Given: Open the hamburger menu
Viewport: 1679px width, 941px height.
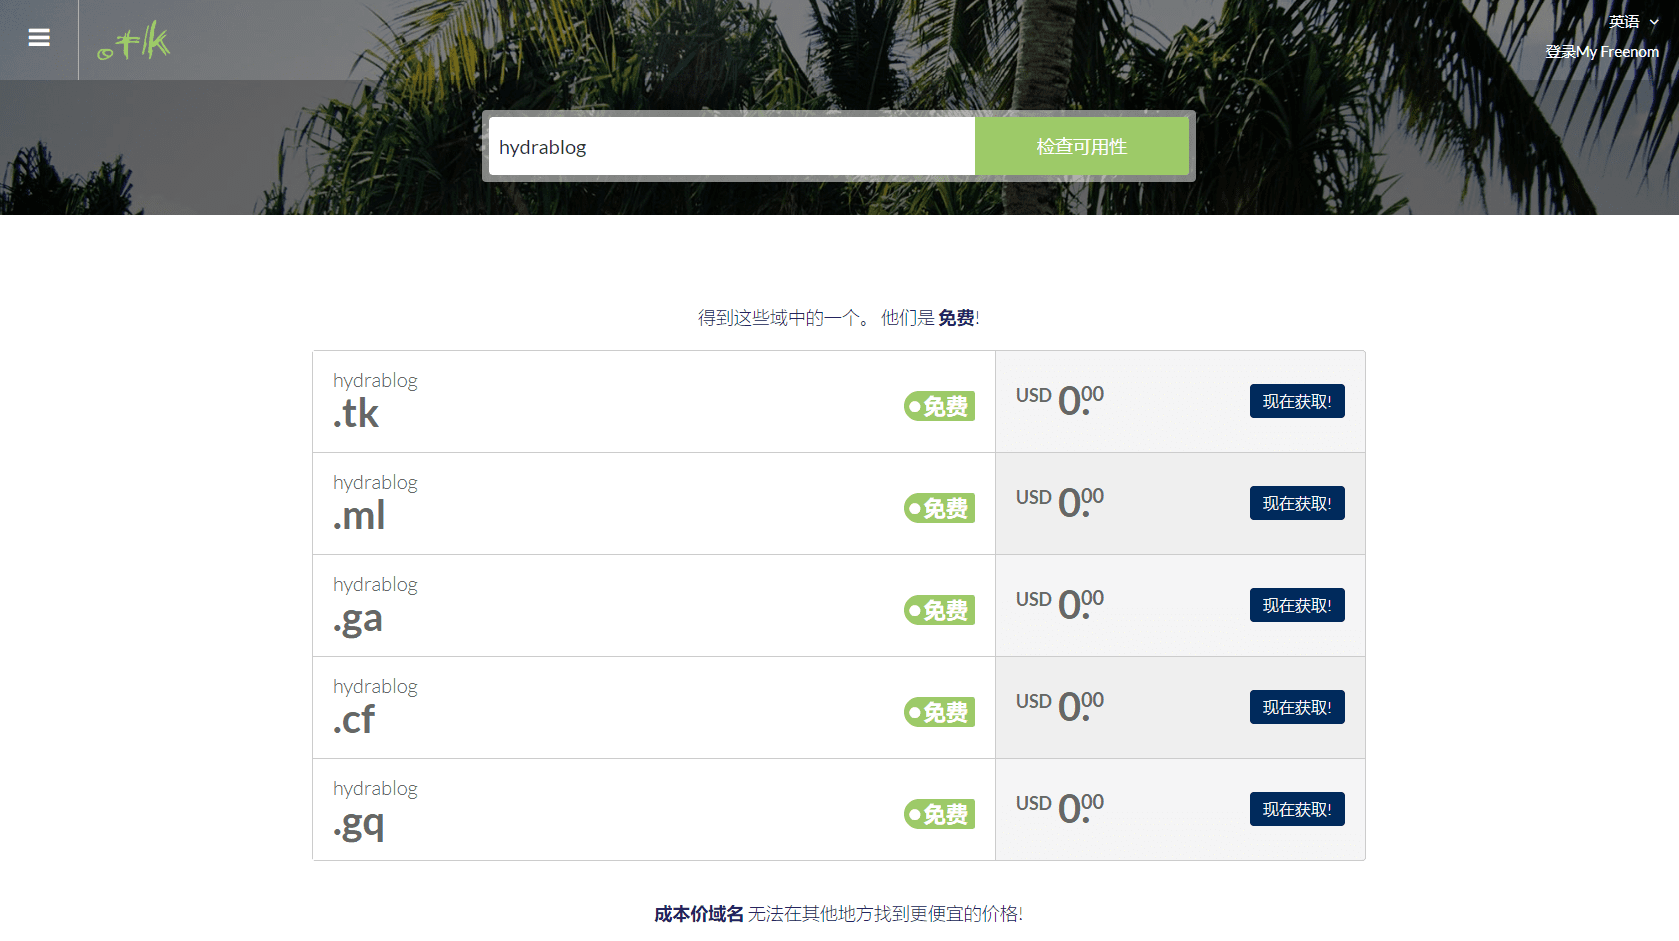Looking at the screenshot, I should click(39, 38).
